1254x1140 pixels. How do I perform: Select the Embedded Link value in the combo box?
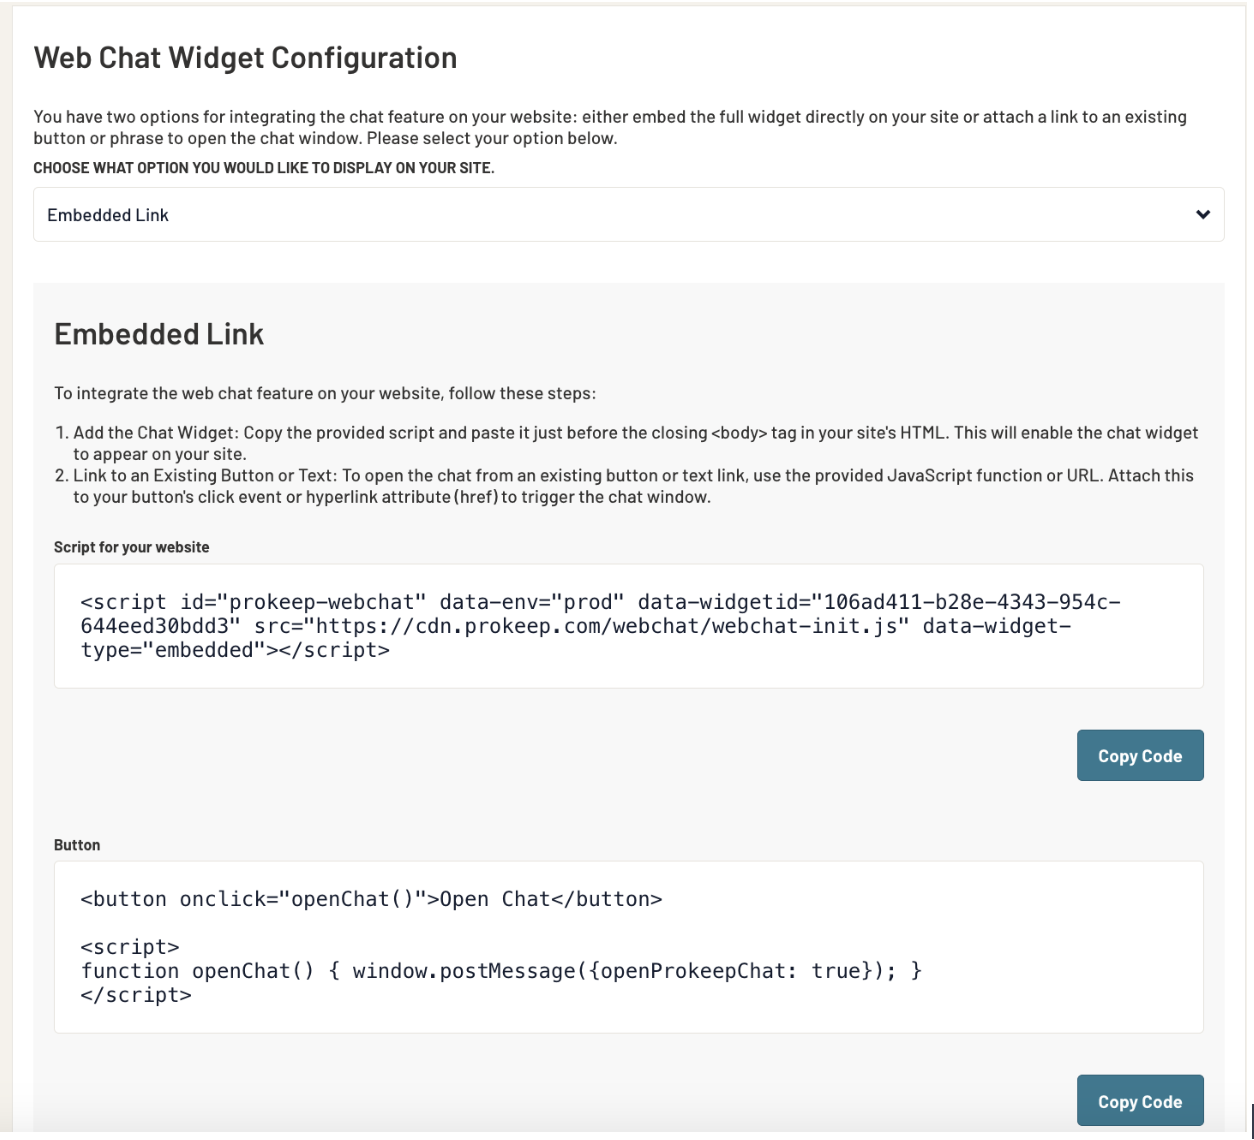(x=108, y=214)
